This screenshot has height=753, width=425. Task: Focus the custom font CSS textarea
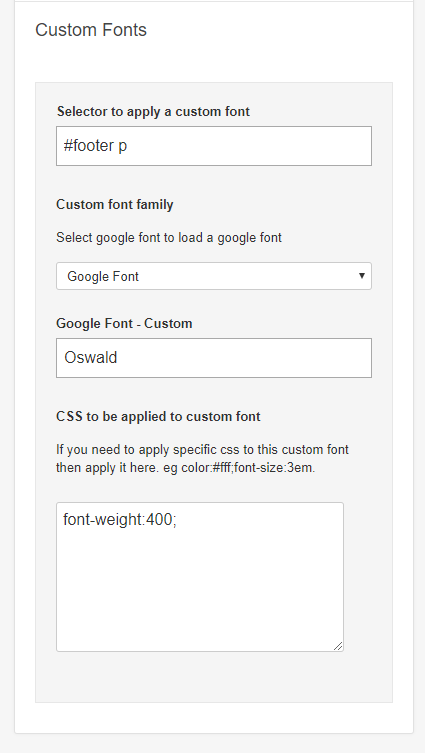[x=200, y=577]
